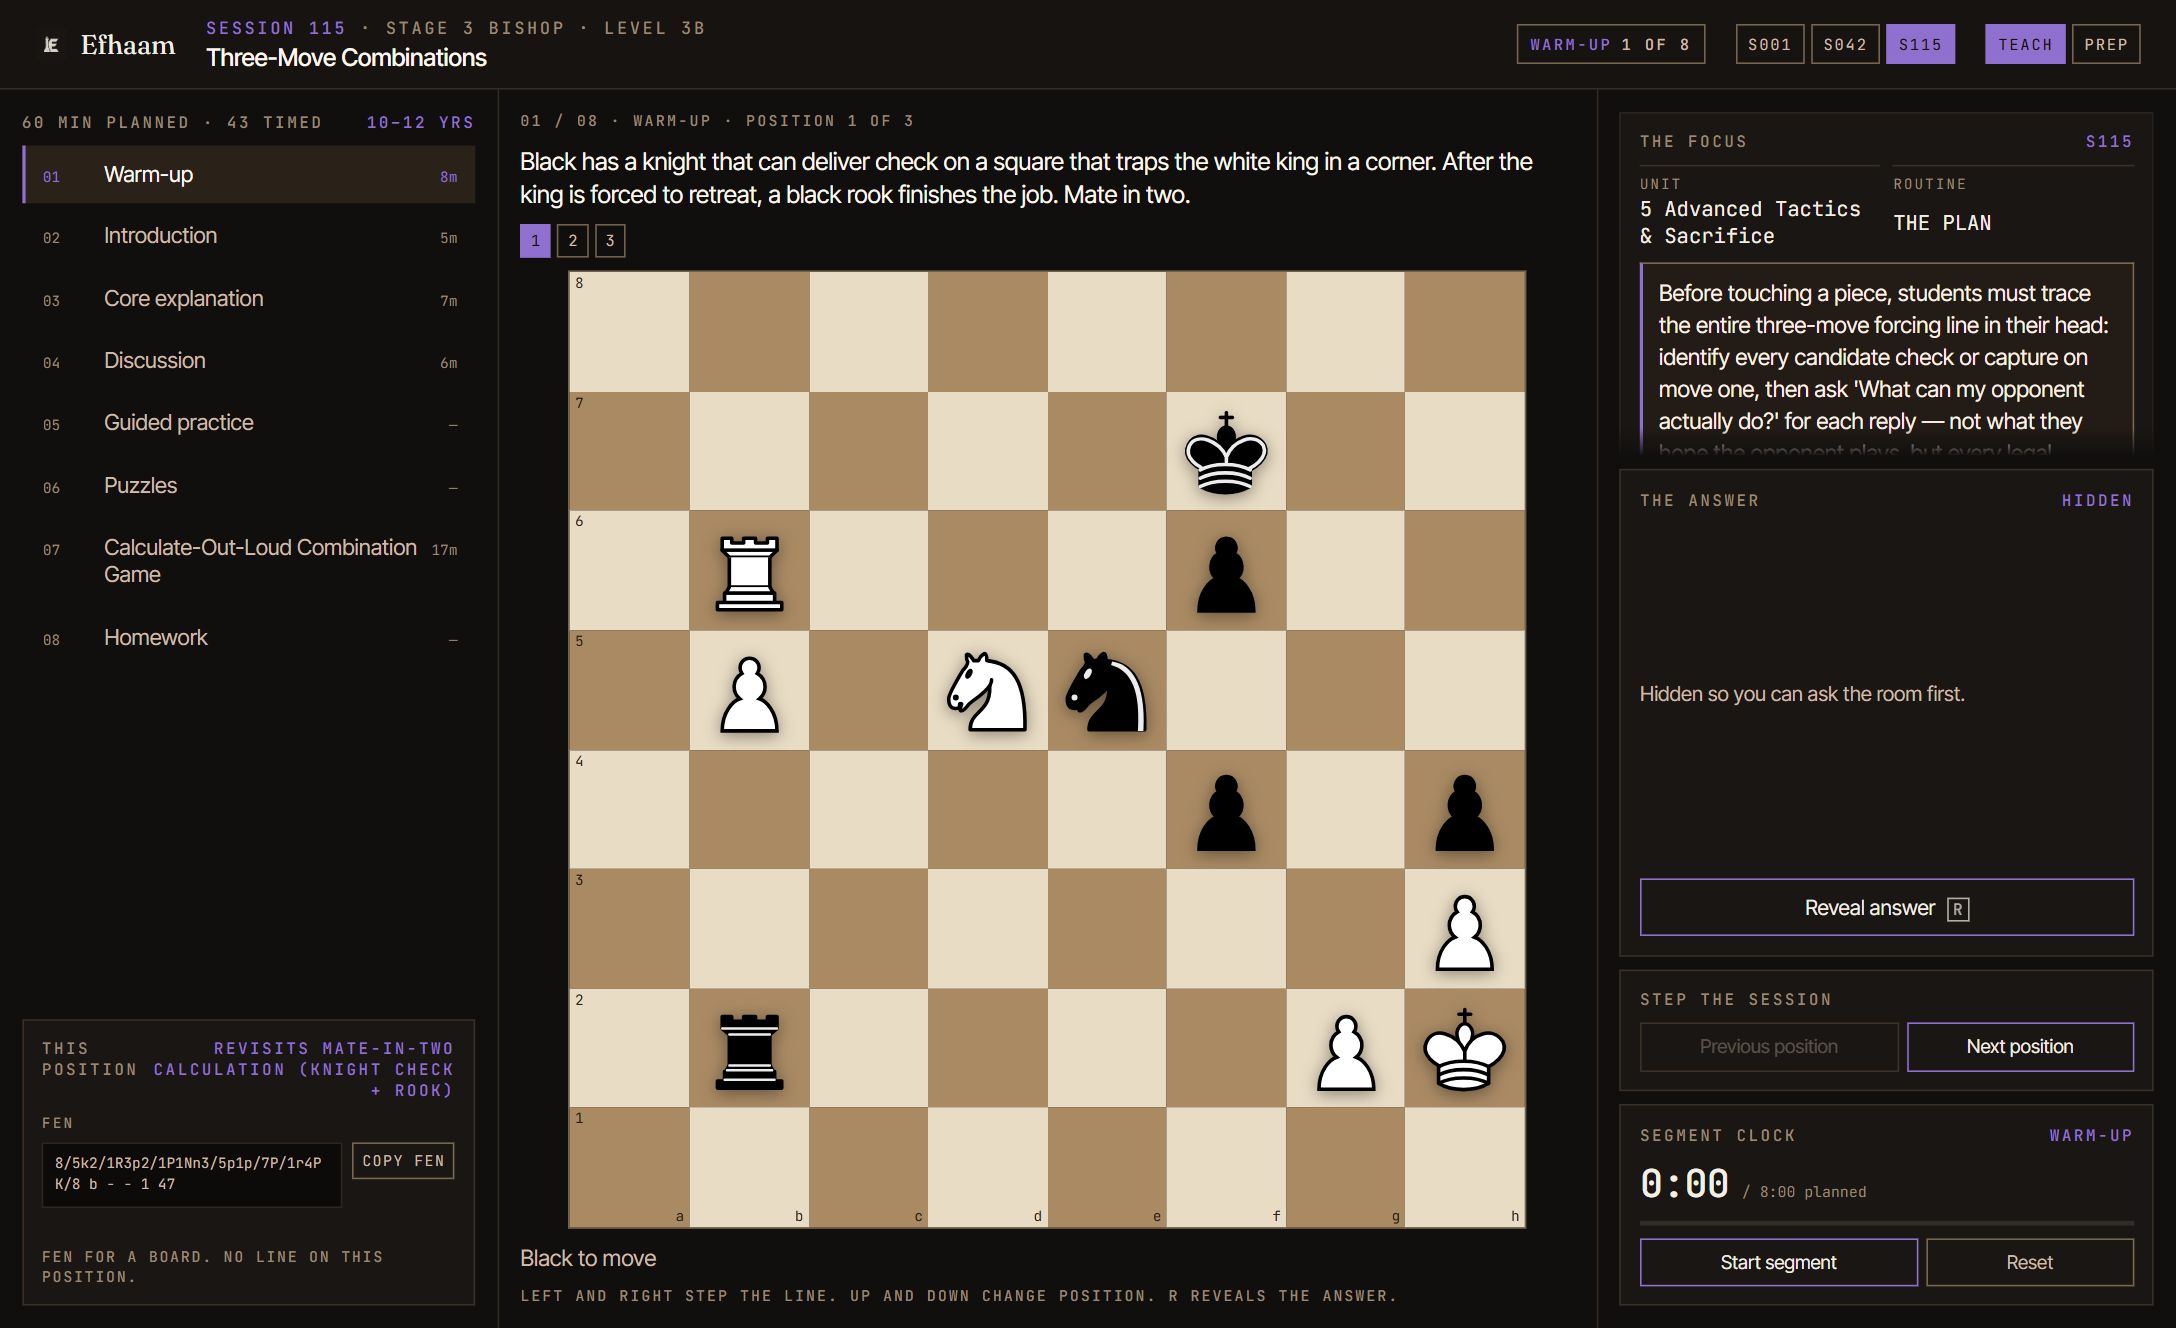This screenshot has width=2176, height=1328.
Task: Click the focus plan text box
Action: coord(1886,360)
